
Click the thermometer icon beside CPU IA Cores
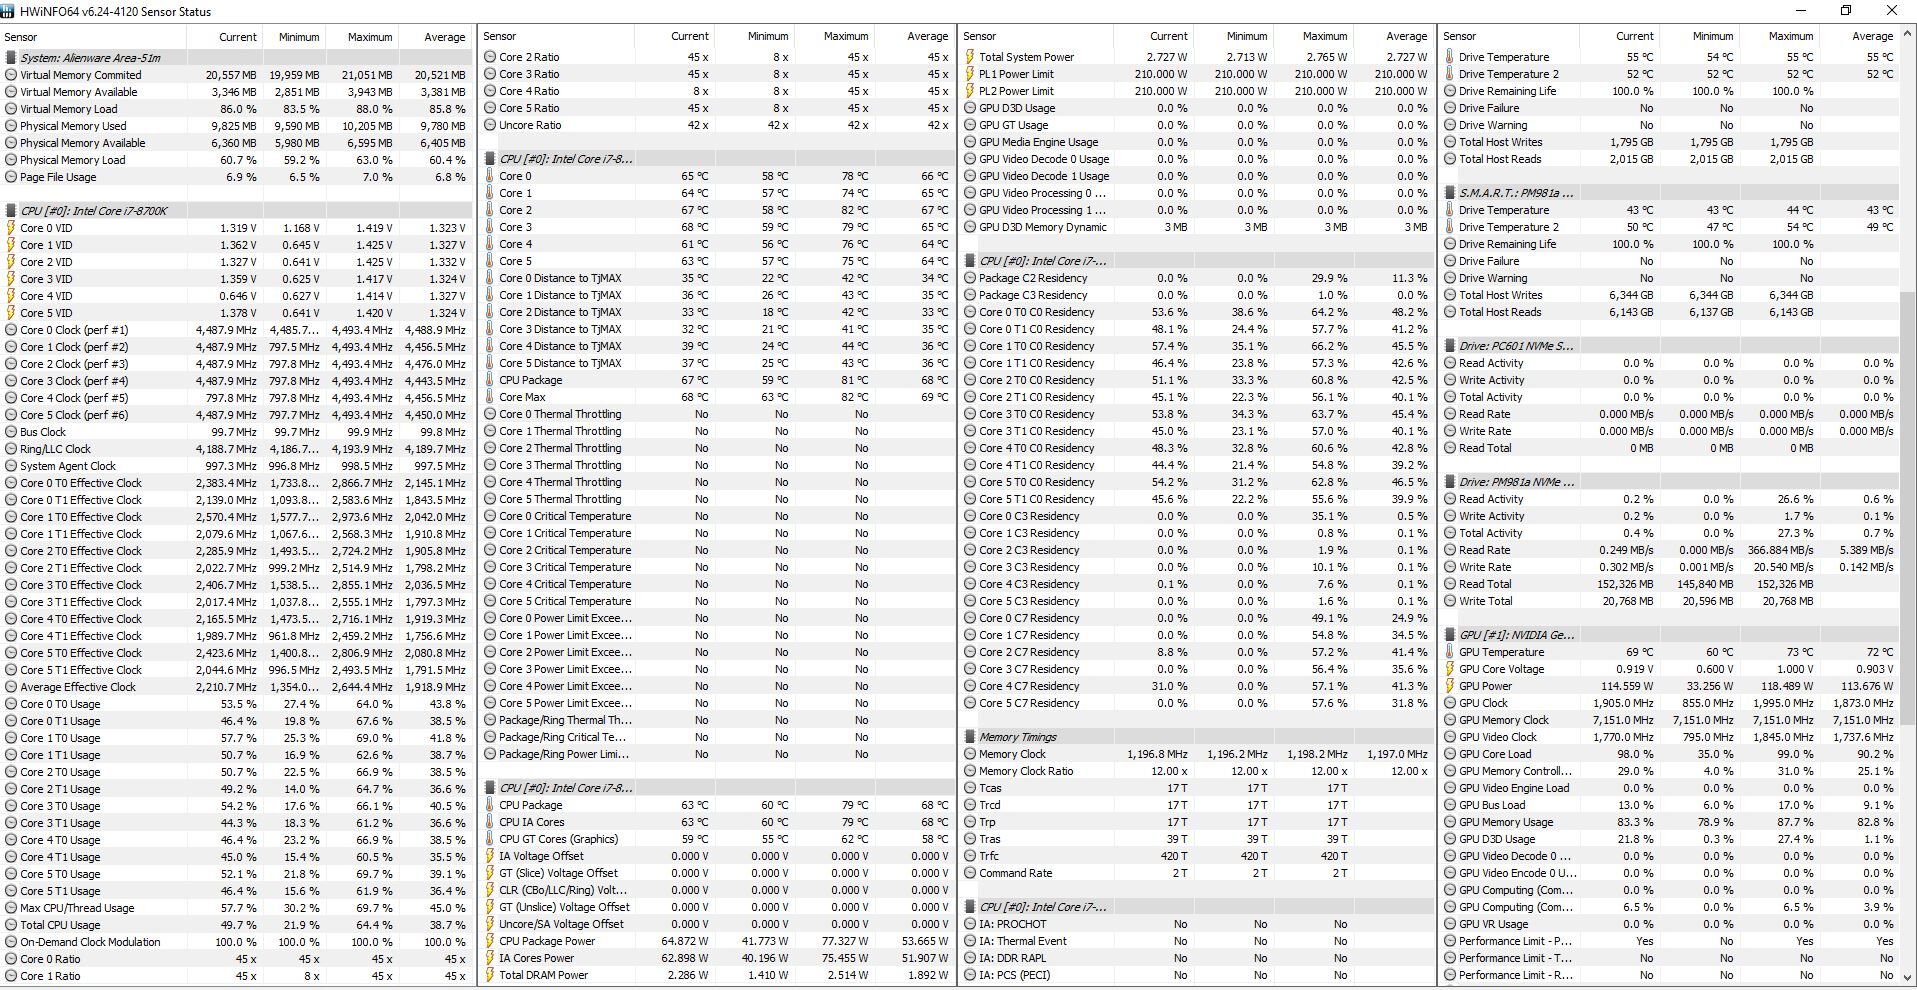490,822
